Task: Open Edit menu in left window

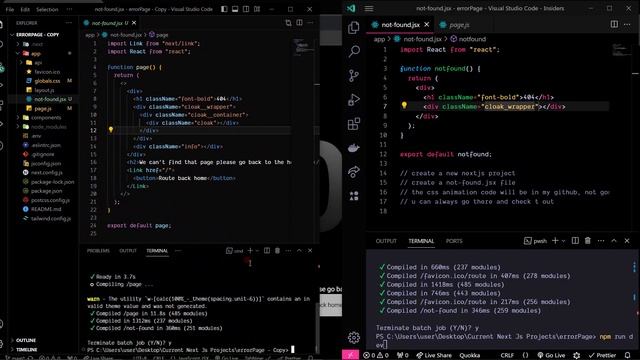Action: coord(25,9)
